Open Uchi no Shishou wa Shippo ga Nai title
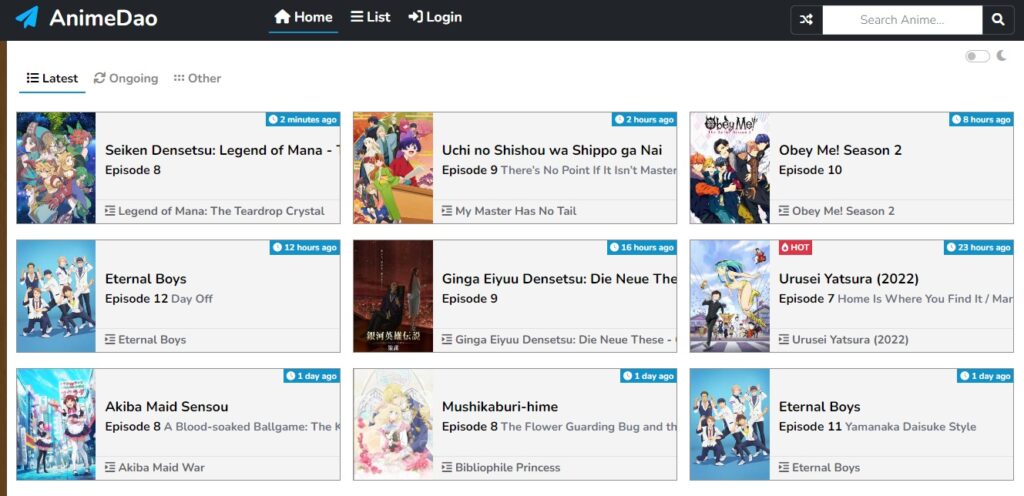The width and height of the screenshot is (1024, 496). click(x=552, y=150)
